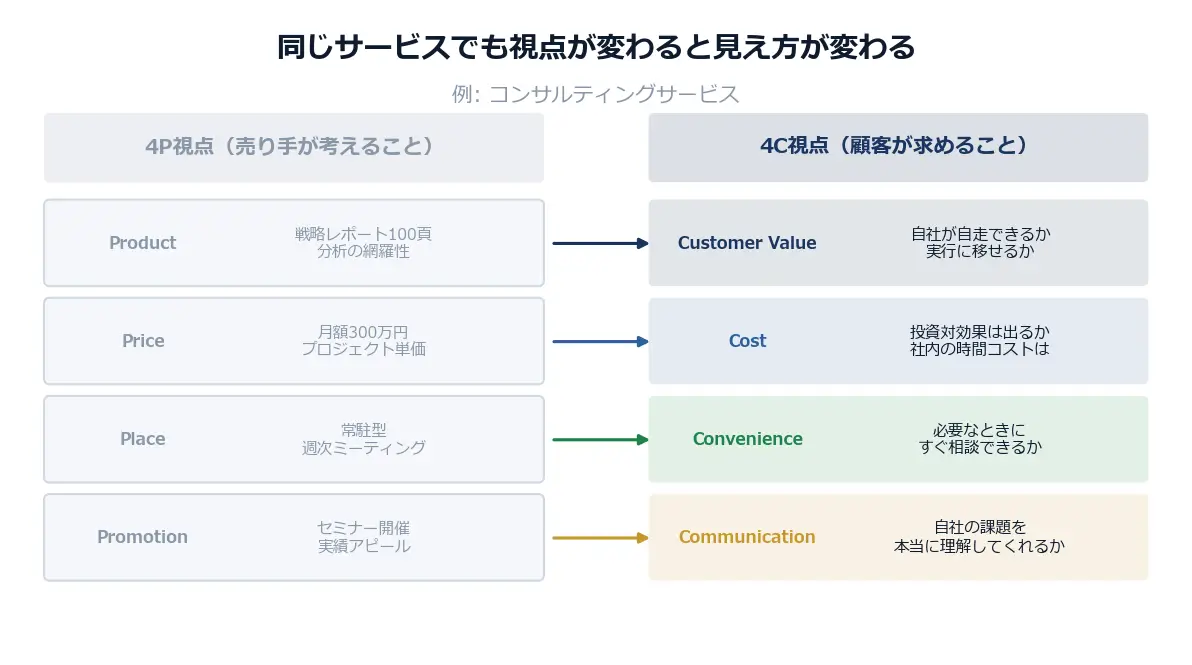Click the green arrow pointing to Convenience
Screen dimensions: 1192x665
point(600,439)
